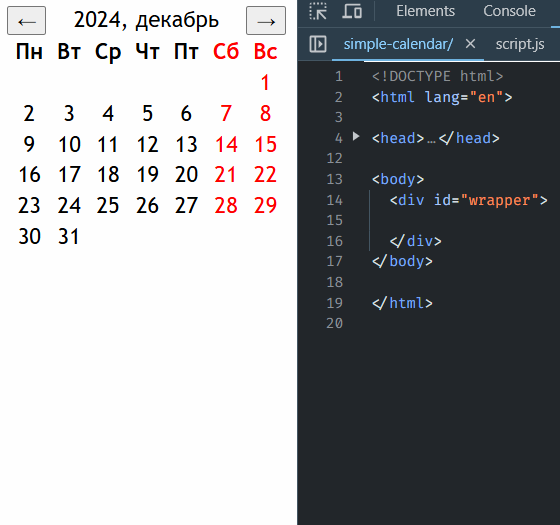Select day 13 in the calendar
This screenshot has height=525, width=560.
[186, 144]
